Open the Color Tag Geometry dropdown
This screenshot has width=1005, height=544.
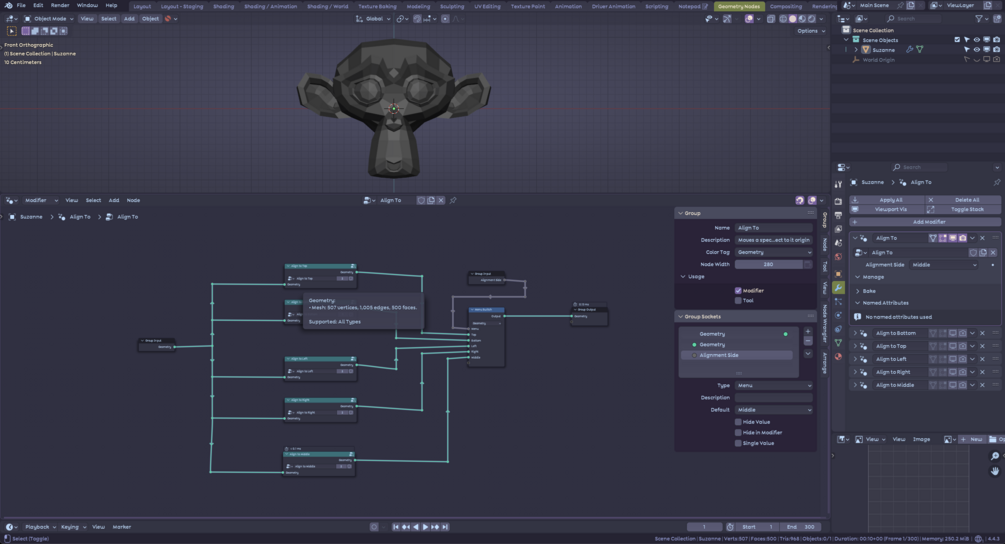[774, 252]
